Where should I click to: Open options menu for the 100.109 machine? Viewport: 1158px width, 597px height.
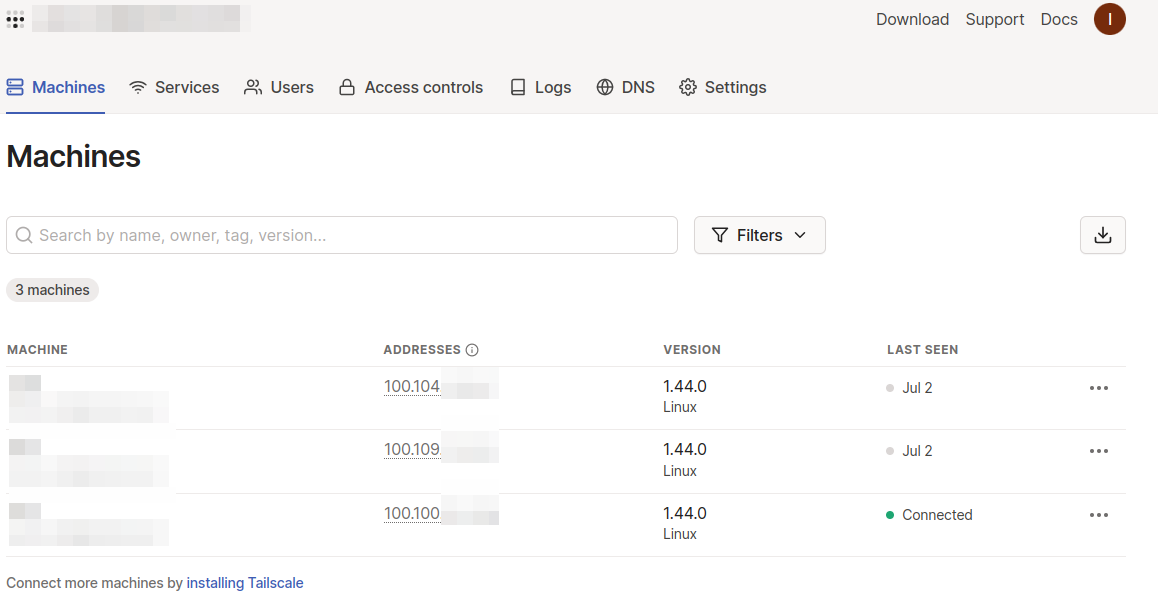click(x=1098, y=451)
